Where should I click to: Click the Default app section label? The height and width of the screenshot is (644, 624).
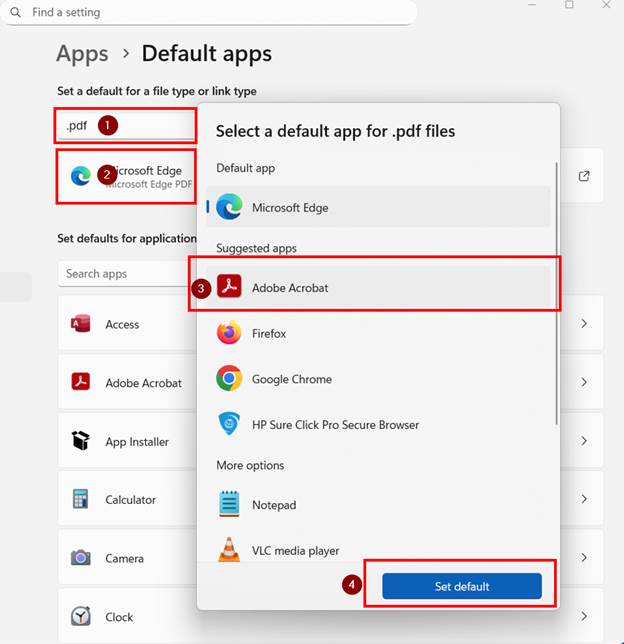[x=245, y=168]
